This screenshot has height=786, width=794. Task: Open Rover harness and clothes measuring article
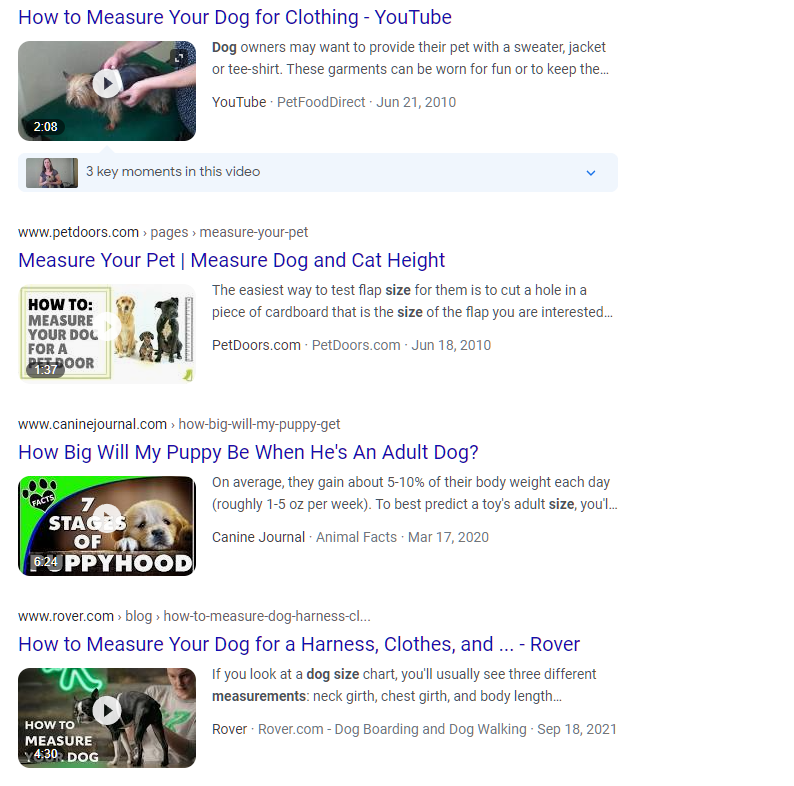pyautogui.click(x=299, y=644)
